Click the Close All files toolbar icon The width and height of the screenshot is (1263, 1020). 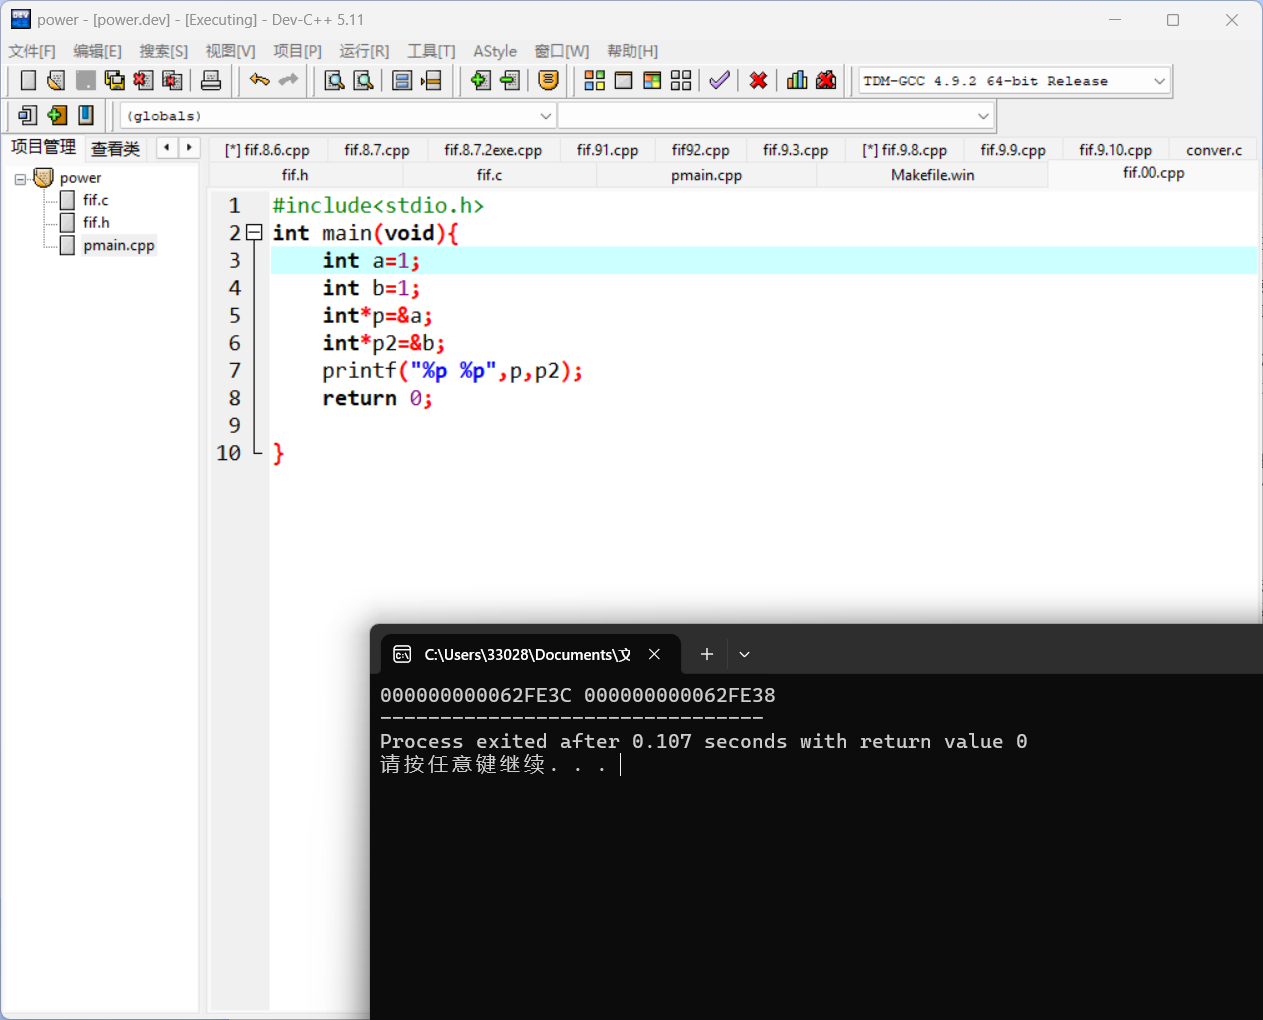point(173,81)
